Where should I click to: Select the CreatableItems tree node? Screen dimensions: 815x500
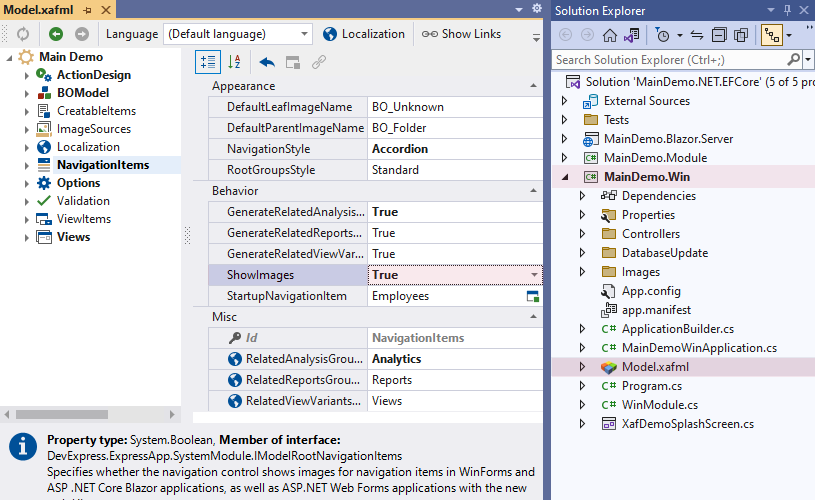pyautogui.click(x=96, y=111)
